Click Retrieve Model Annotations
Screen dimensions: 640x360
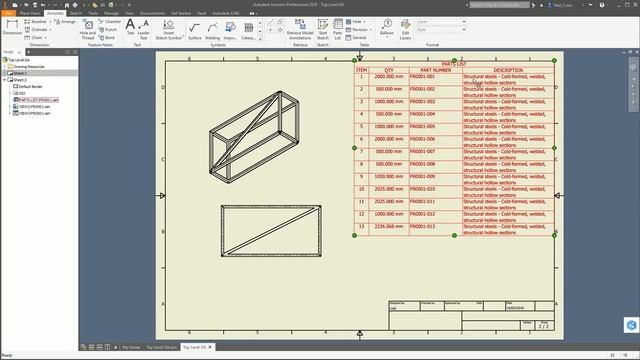[300, 29]
